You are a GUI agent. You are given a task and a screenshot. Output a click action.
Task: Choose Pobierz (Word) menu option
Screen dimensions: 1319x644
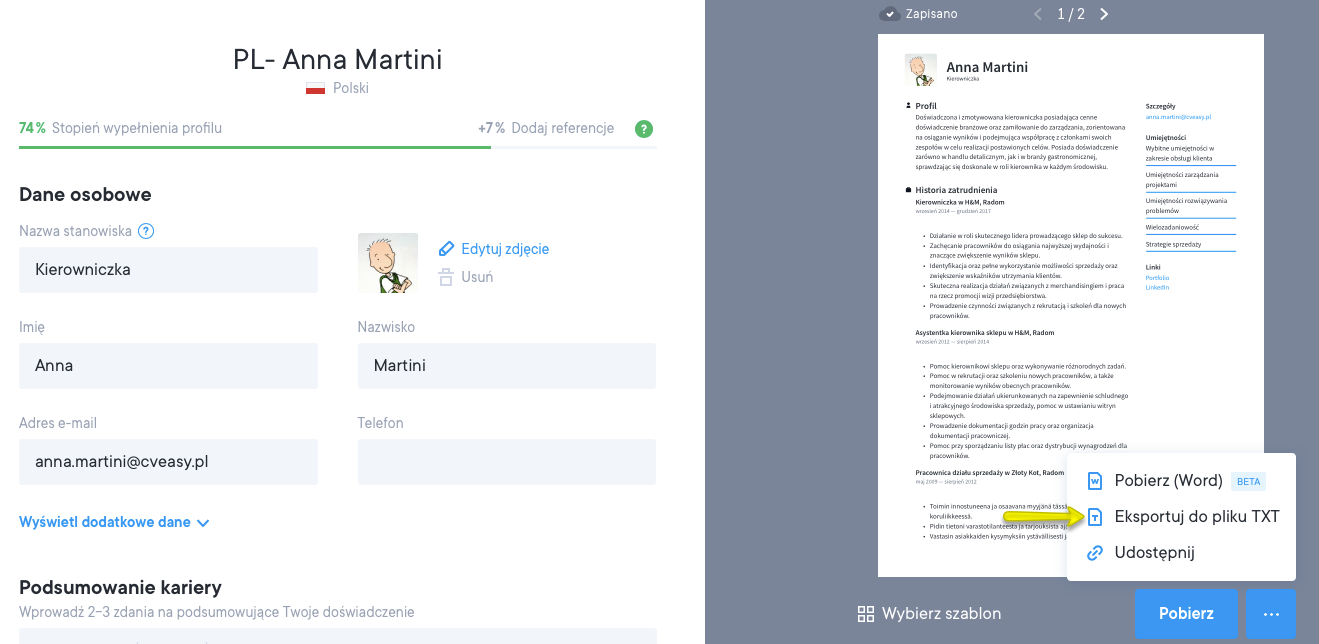[x=1168, y=481]
